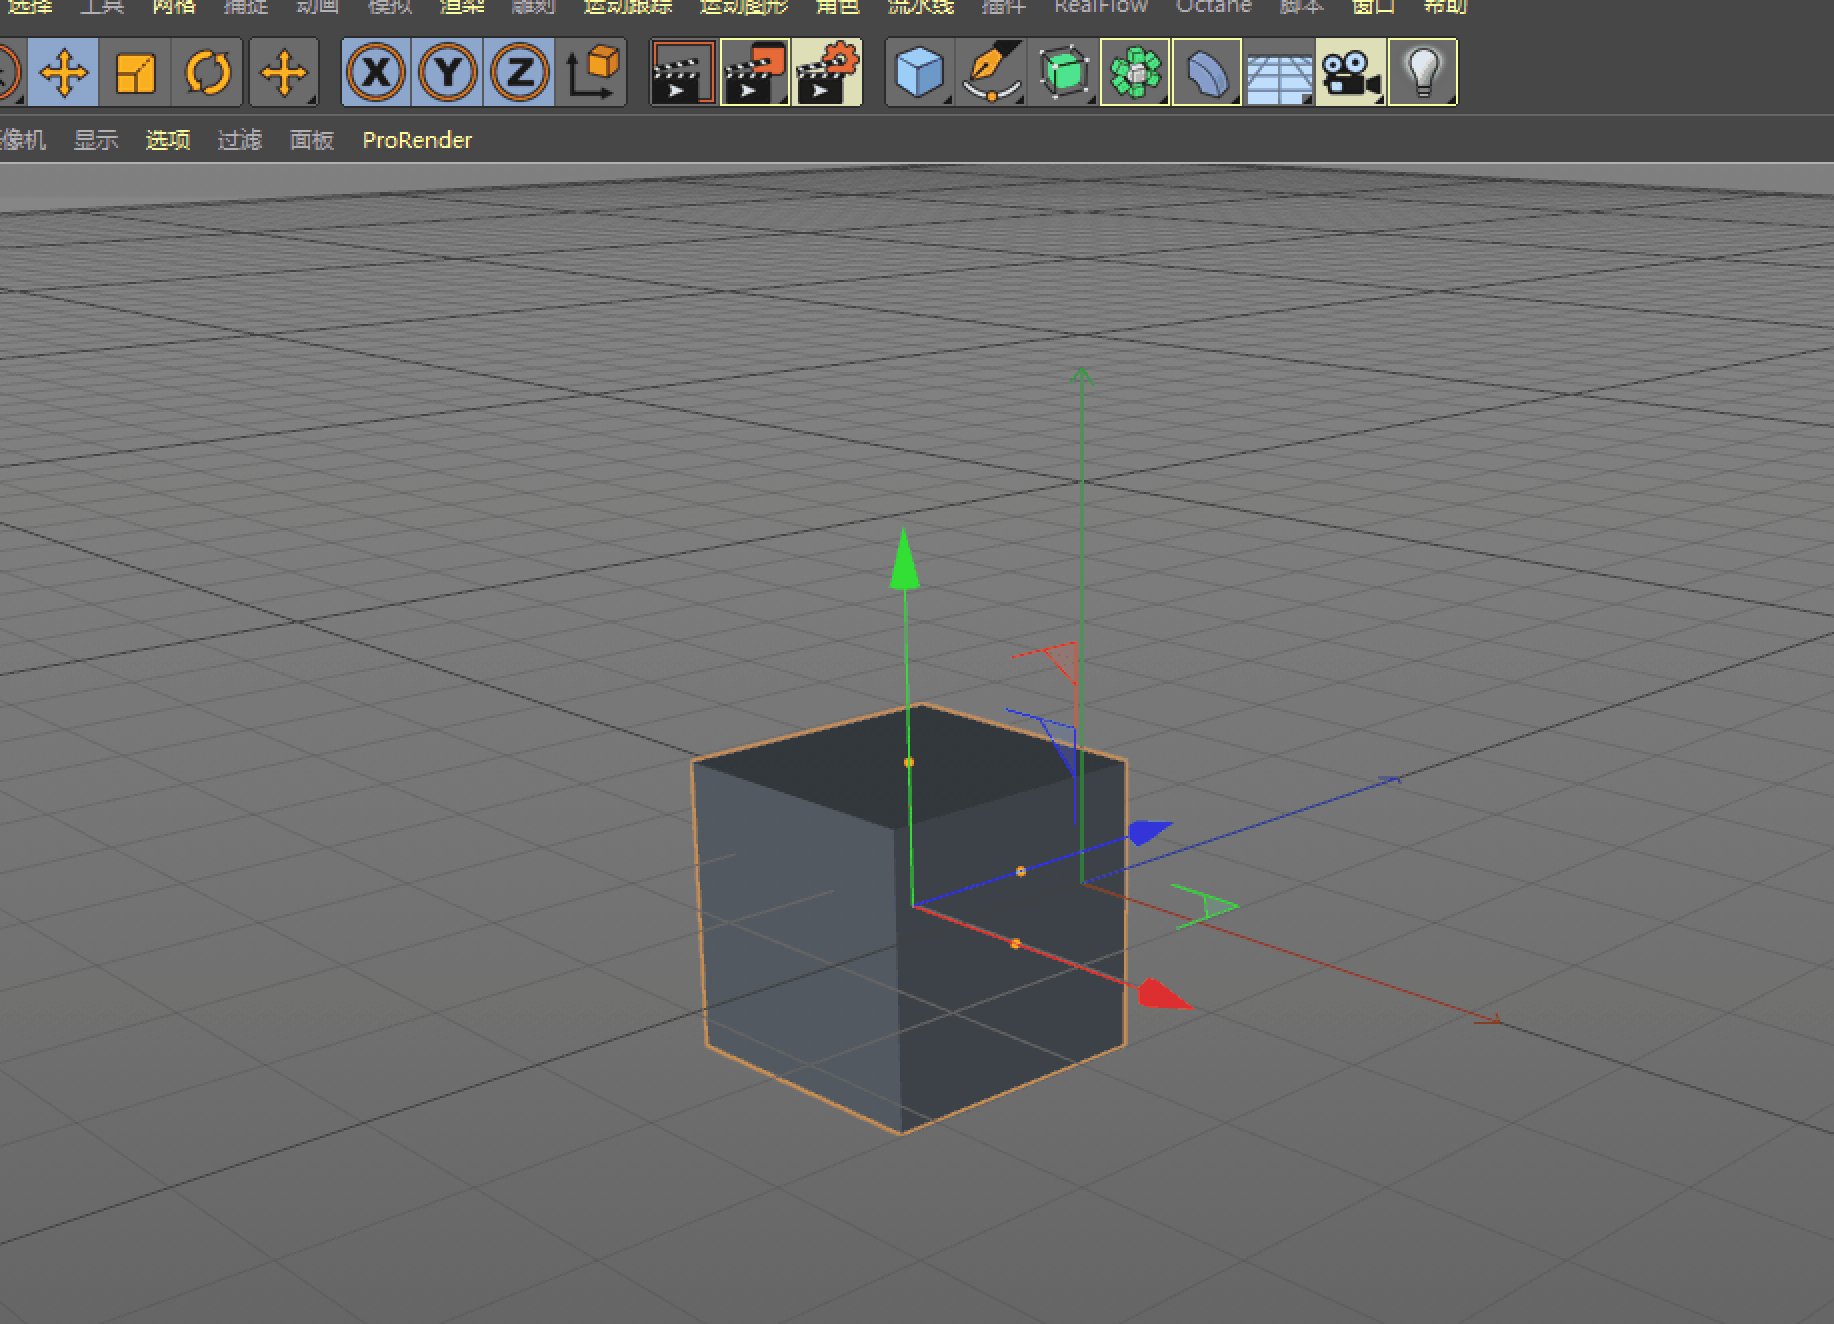Select the spline Pen tool

point(992,72)
